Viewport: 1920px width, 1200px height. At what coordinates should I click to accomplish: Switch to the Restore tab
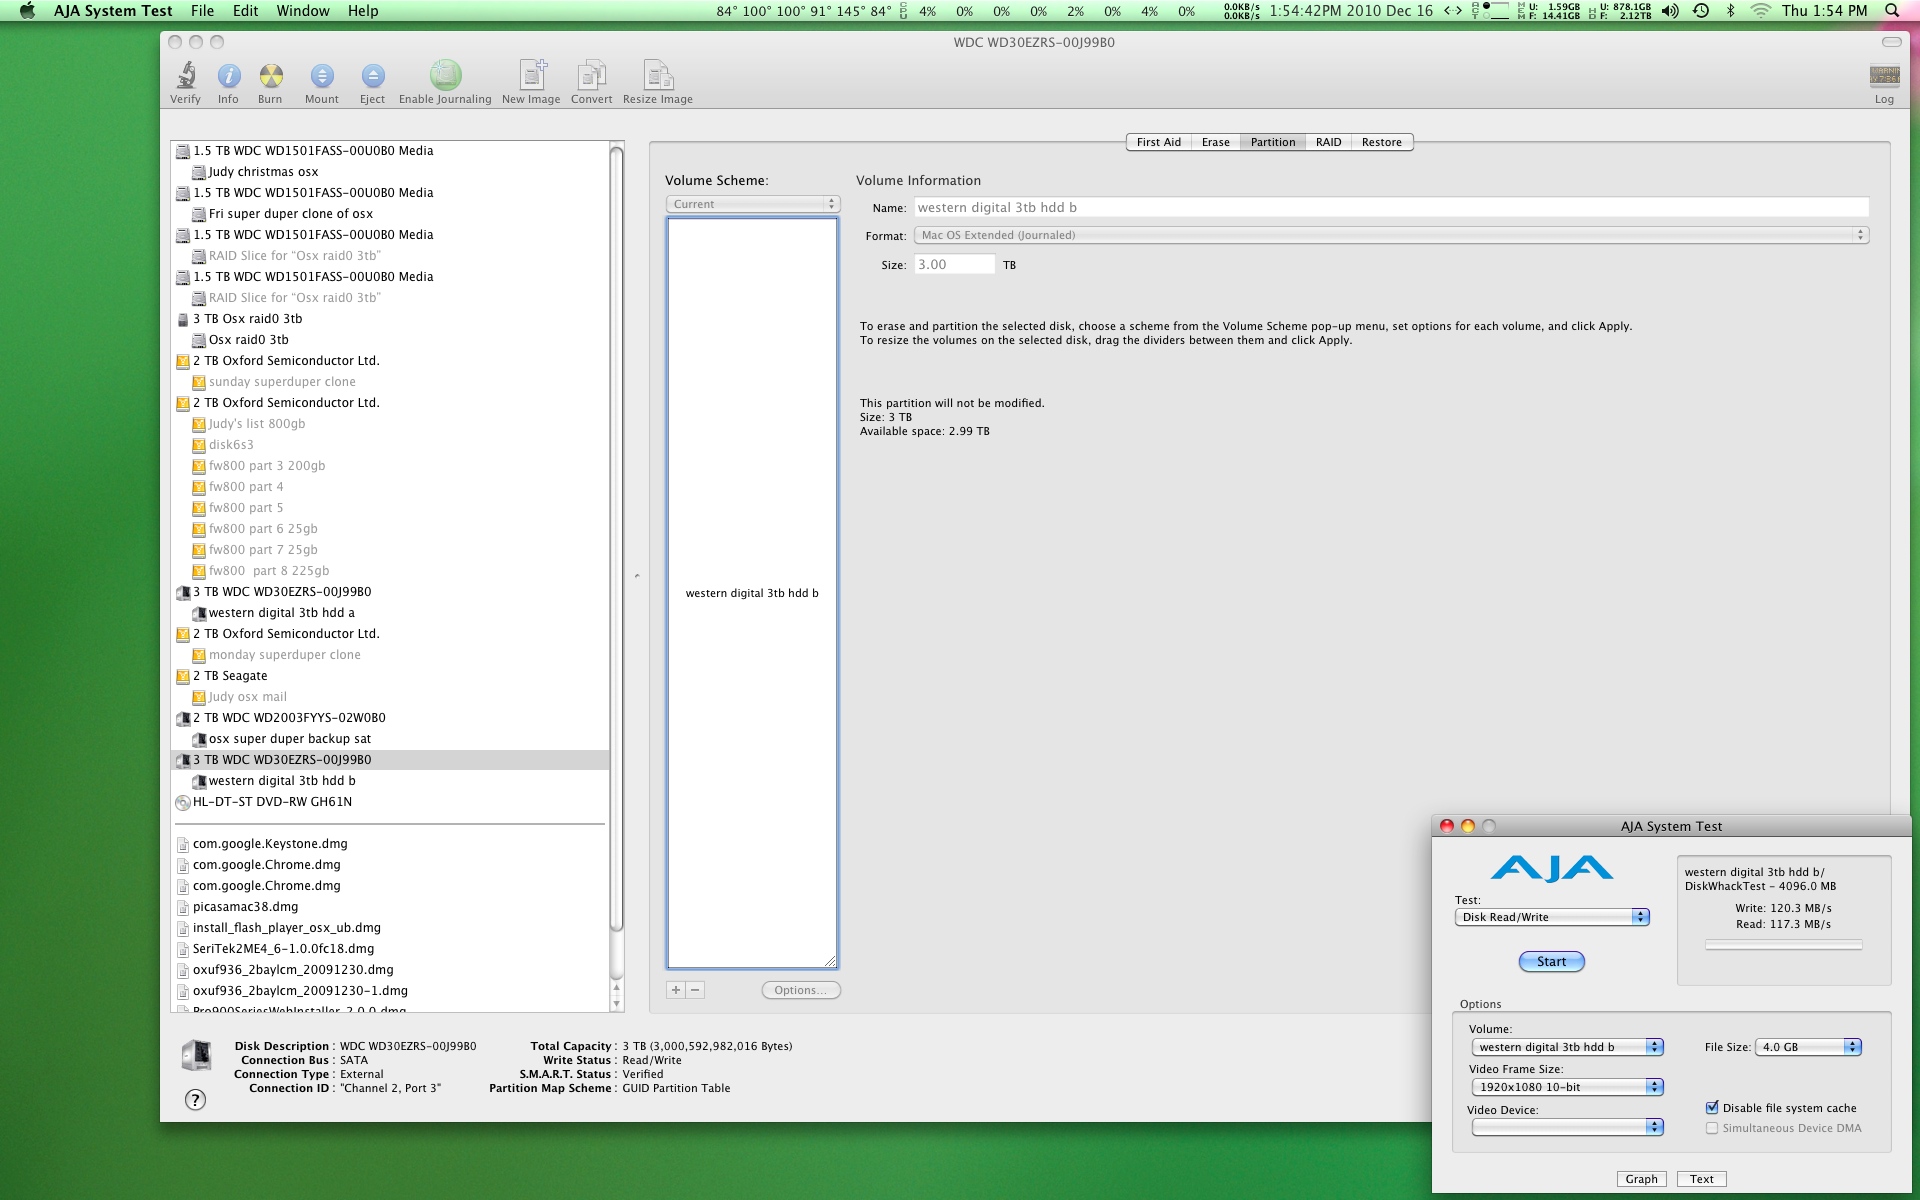(1381, 142)
